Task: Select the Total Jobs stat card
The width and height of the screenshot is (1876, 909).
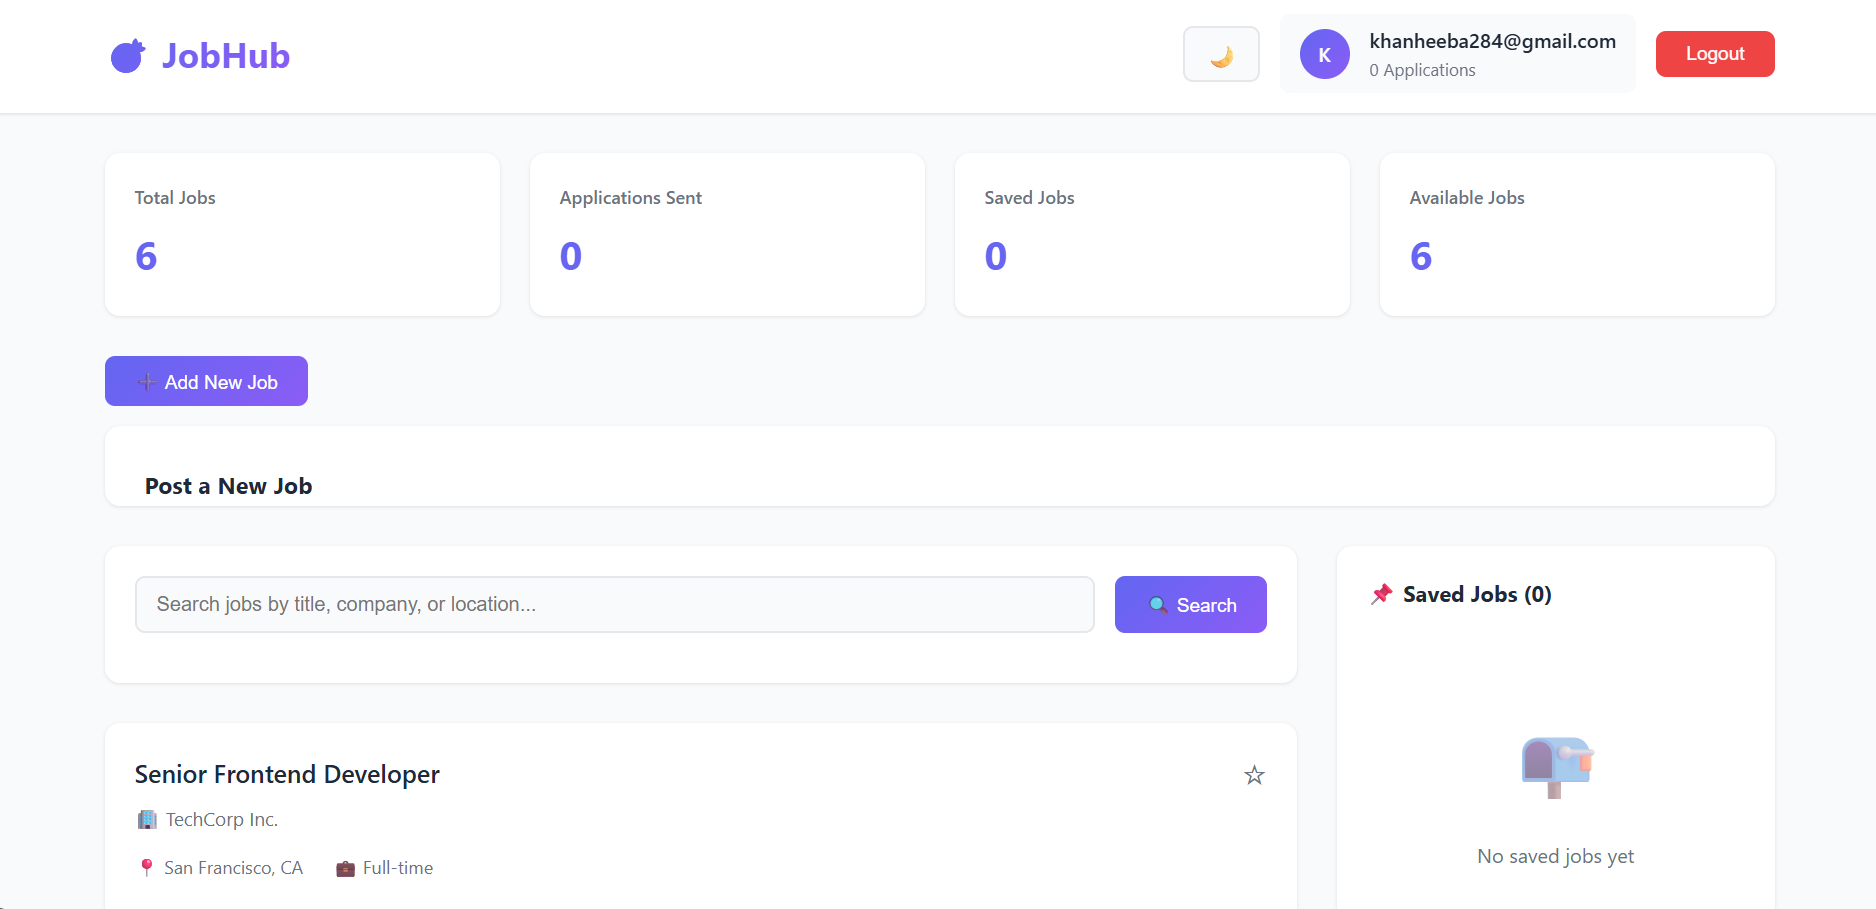Action: (302, 235)
